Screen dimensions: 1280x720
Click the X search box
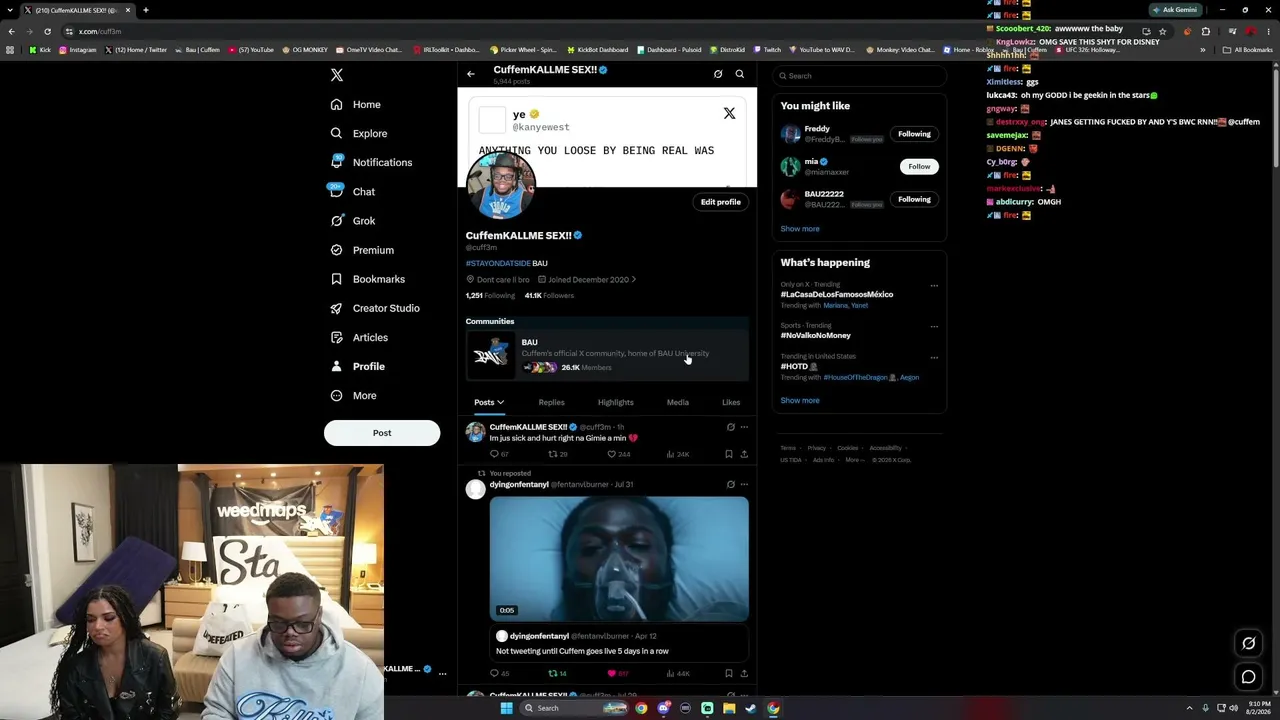point(859,76)
